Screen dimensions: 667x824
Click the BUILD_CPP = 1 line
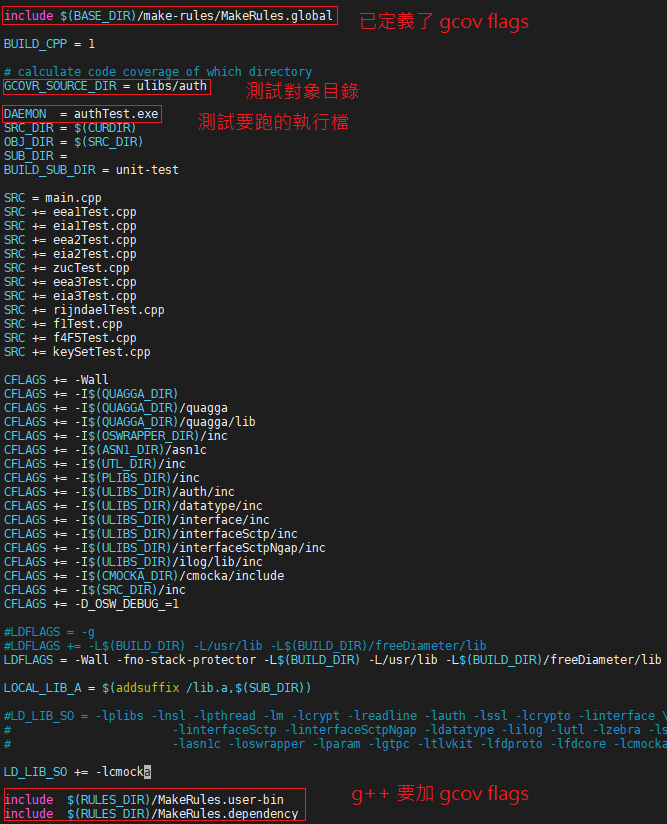[x=49, y=44]
